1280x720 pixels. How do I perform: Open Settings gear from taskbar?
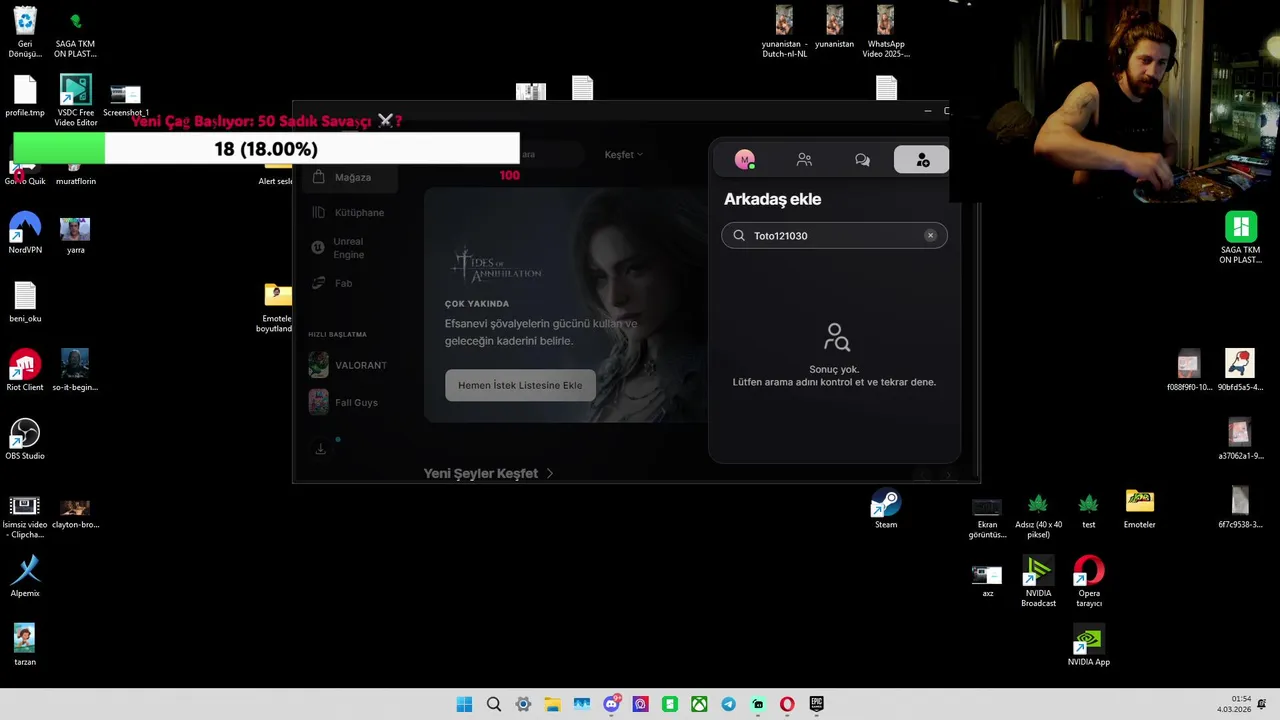point(523,704)
